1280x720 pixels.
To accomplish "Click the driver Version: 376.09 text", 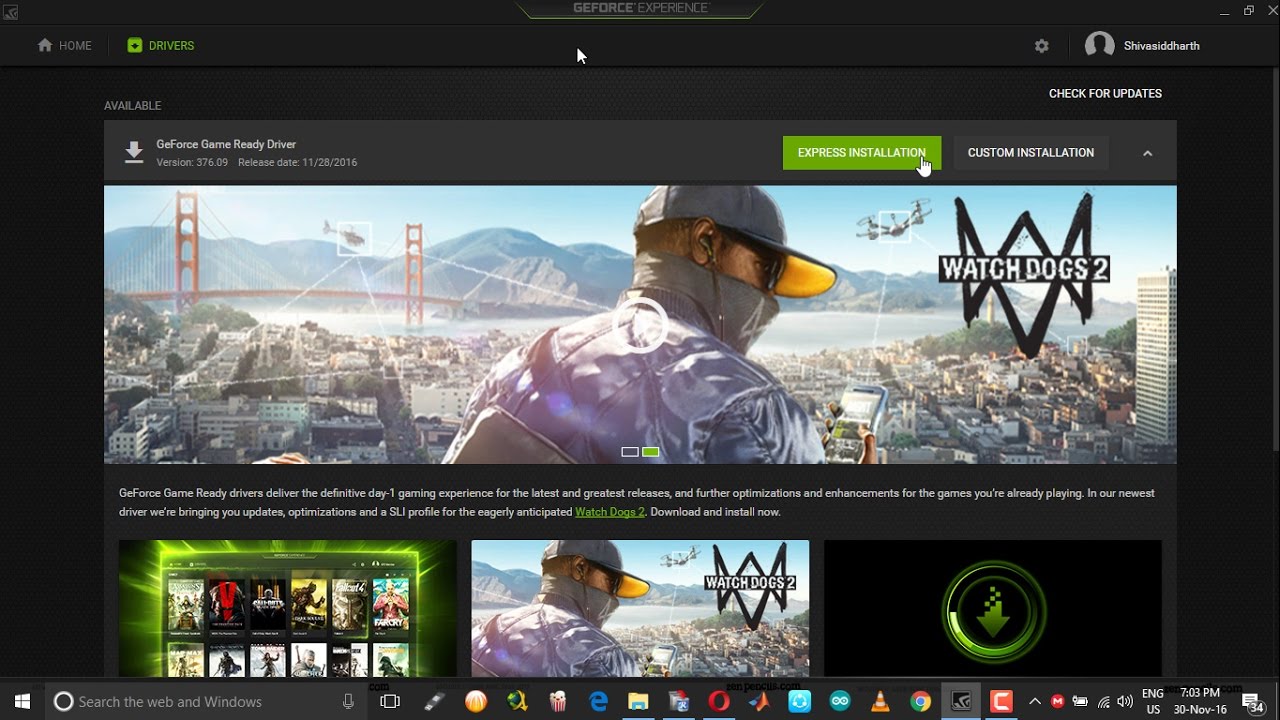I will point(192,162).
